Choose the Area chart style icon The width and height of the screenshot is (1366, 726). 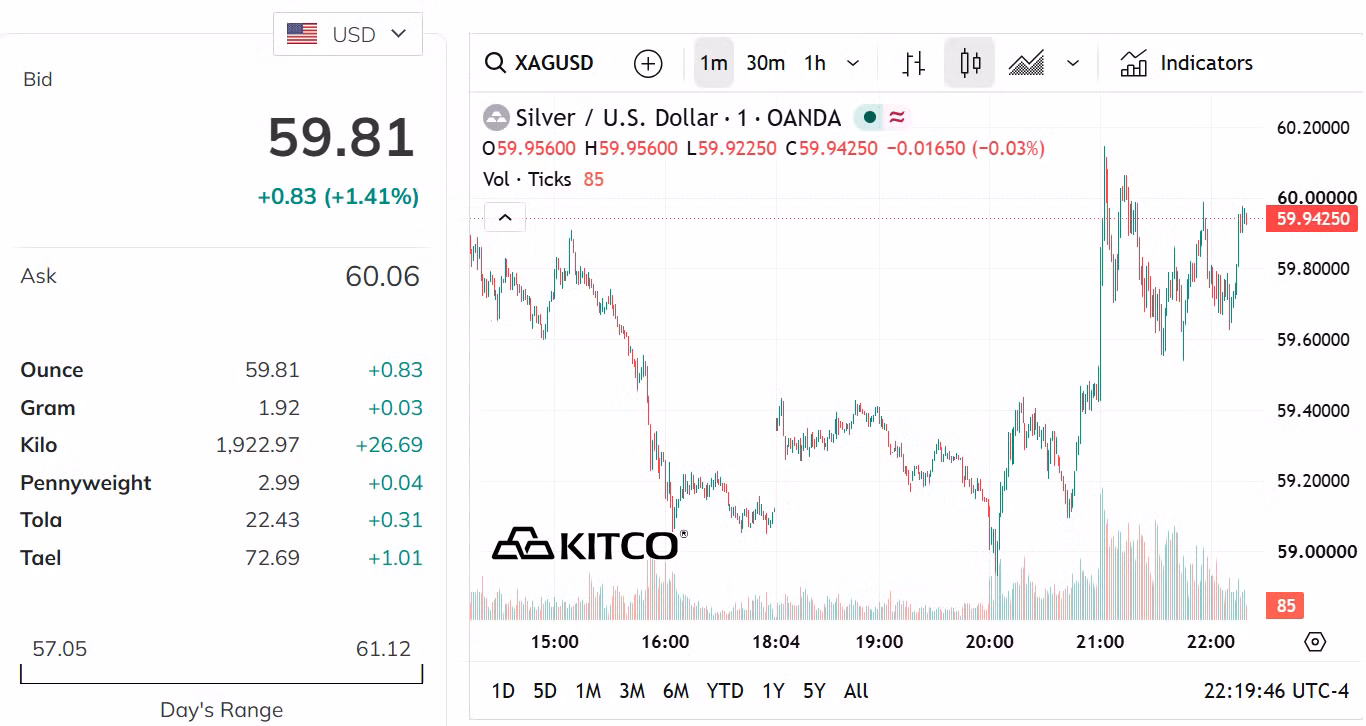tap(1026, 63)
